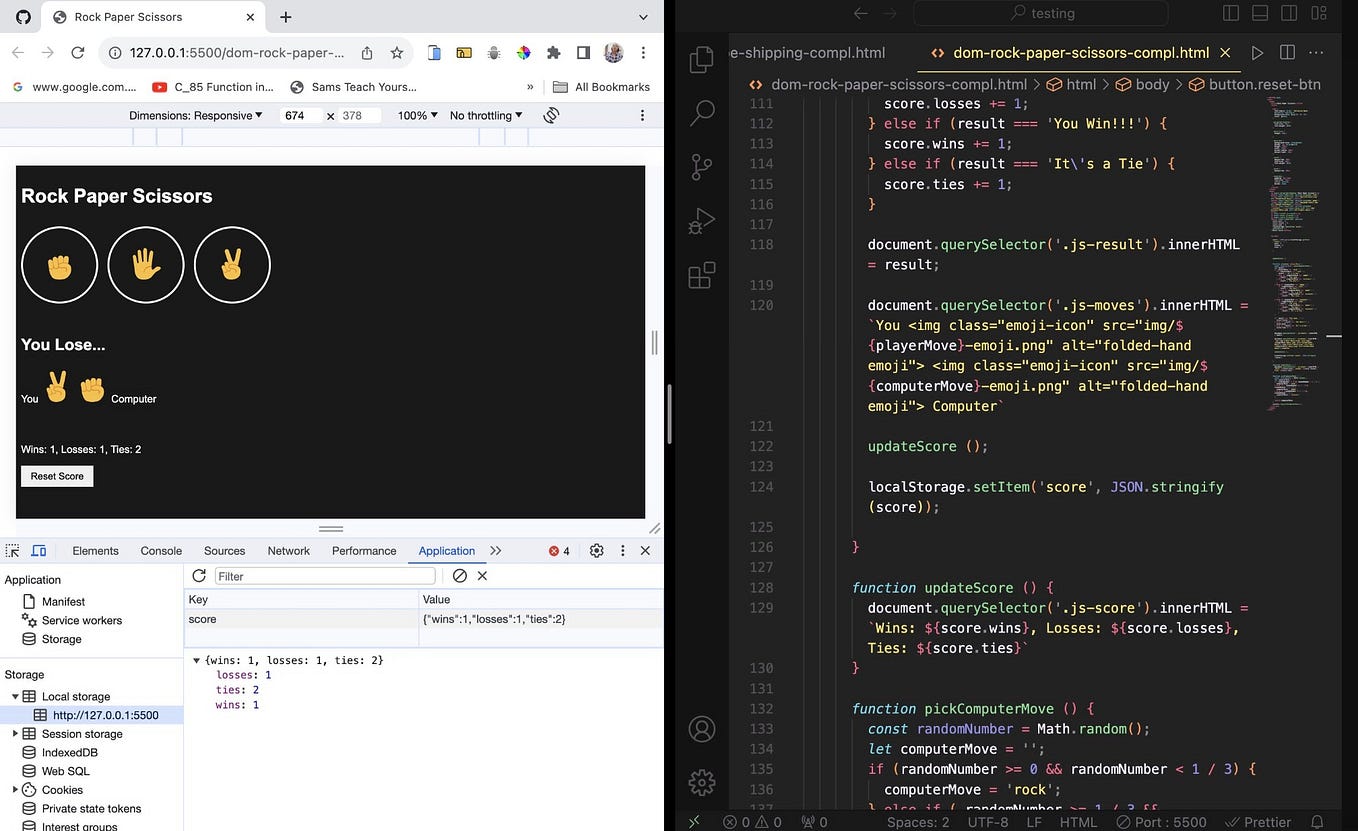Viewport: 1358px width, 831px height.
Task: Collapse the Local storage tree entry
Action: pyautogui.click(x=17, y=696)
